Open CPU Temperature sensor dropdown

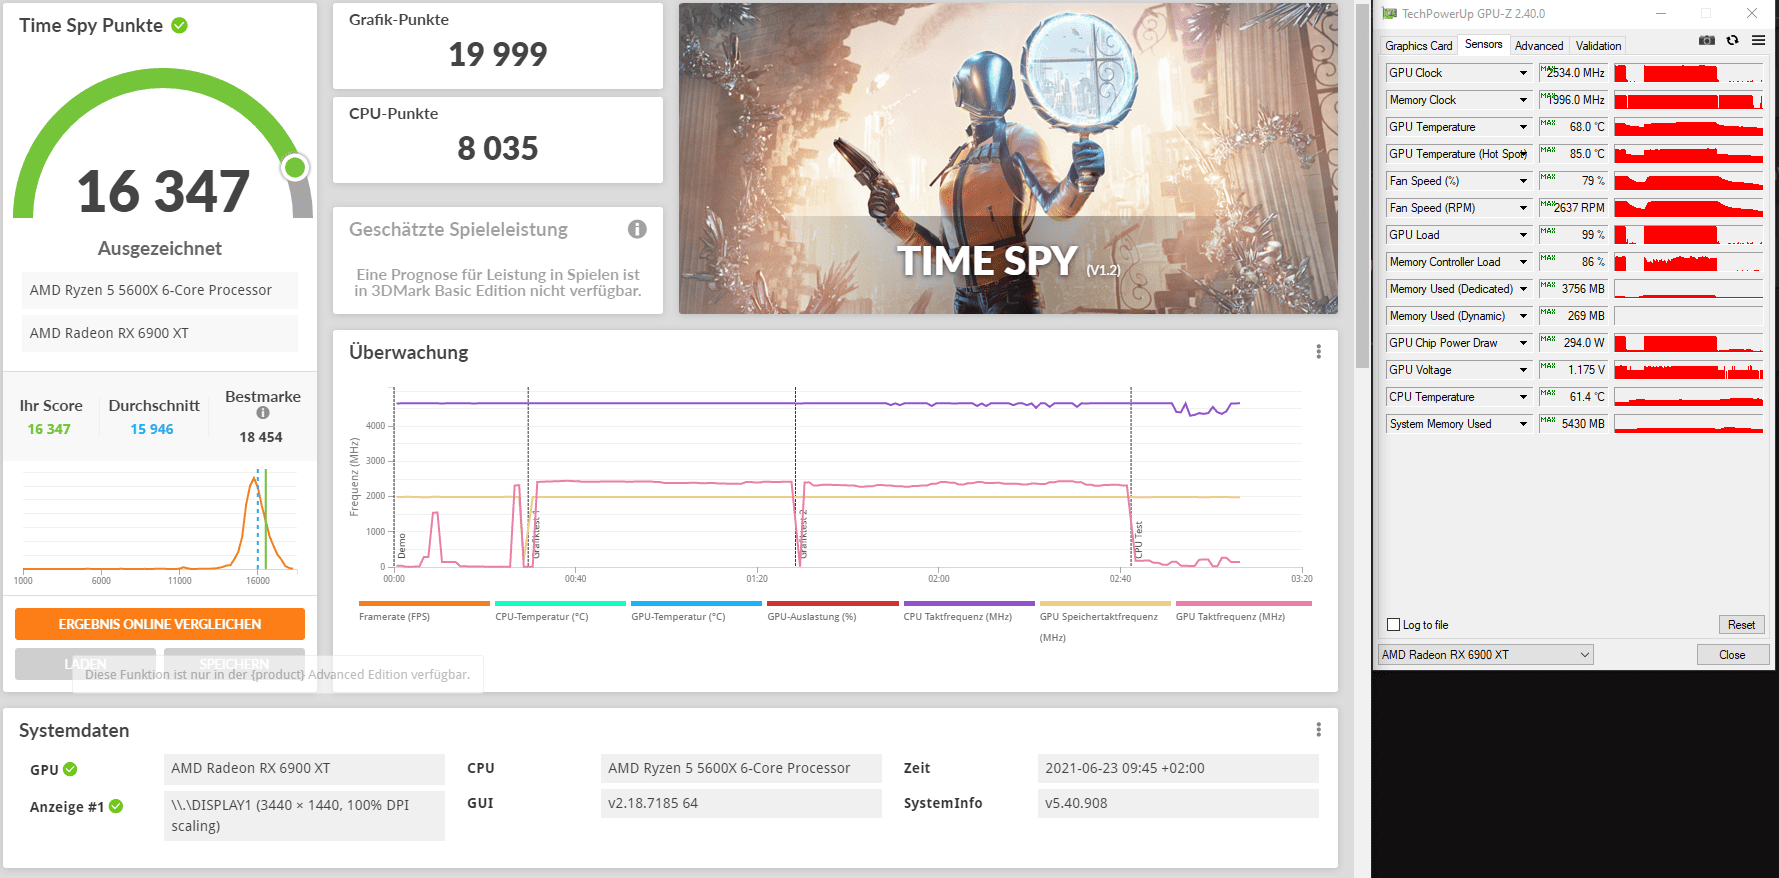coord(1523,397)
